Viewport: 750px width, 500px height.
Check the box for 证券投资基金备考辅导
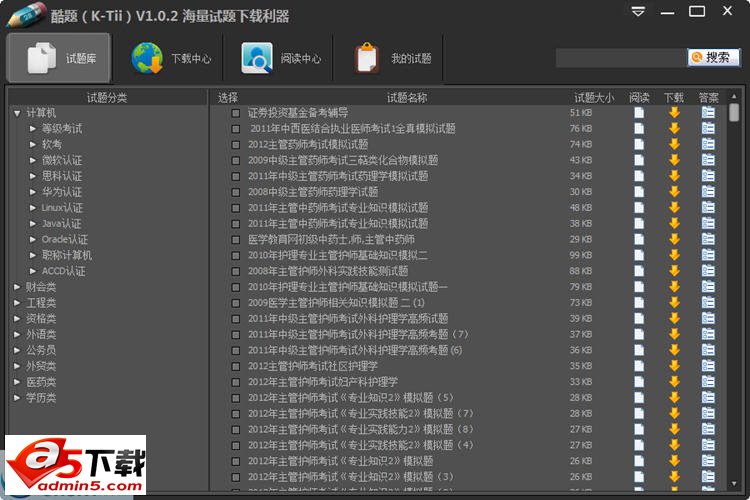235,113
